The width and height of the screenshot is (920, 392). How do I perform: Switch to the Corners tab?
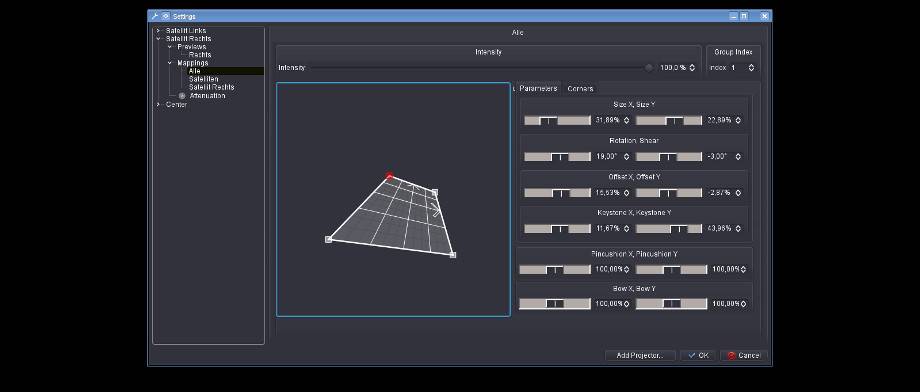pyautogui.click(x=580, y=89)
